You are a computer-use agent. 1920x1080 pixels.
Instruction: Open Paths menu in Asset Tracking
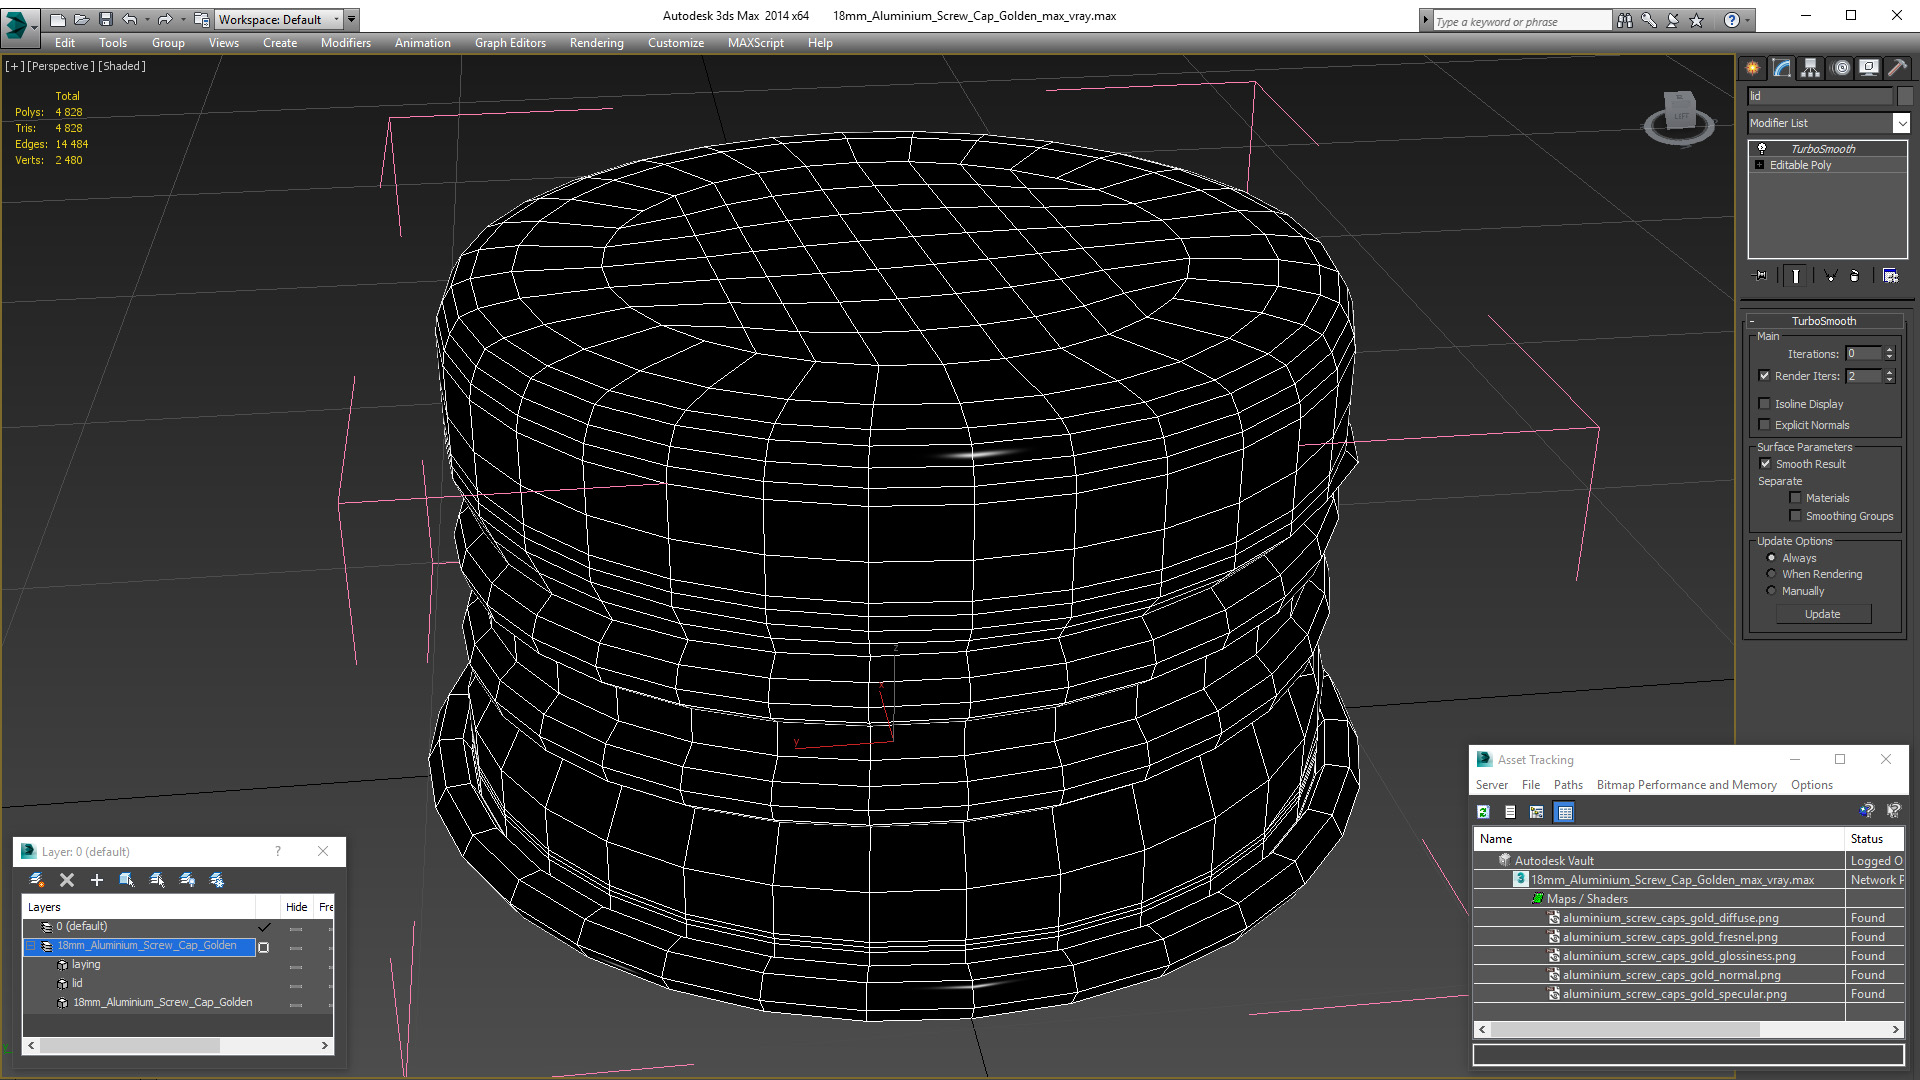(x=1568, y=785)
